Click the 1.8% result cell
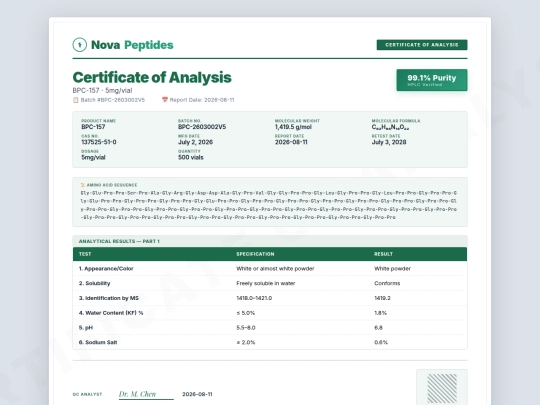The width and height of the screenshot is (540, 405). [x=381, y=313]
